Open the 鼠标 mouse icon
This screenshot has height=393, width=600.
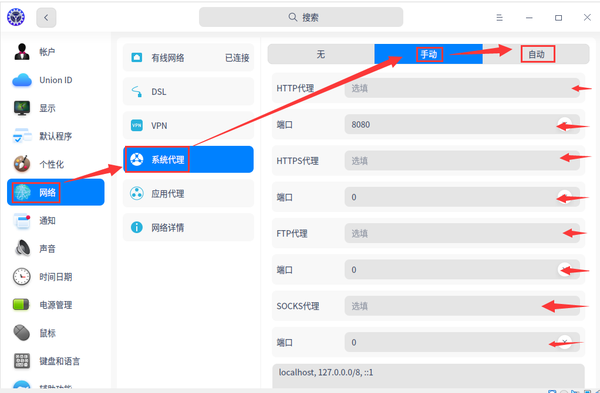[22, 333]
